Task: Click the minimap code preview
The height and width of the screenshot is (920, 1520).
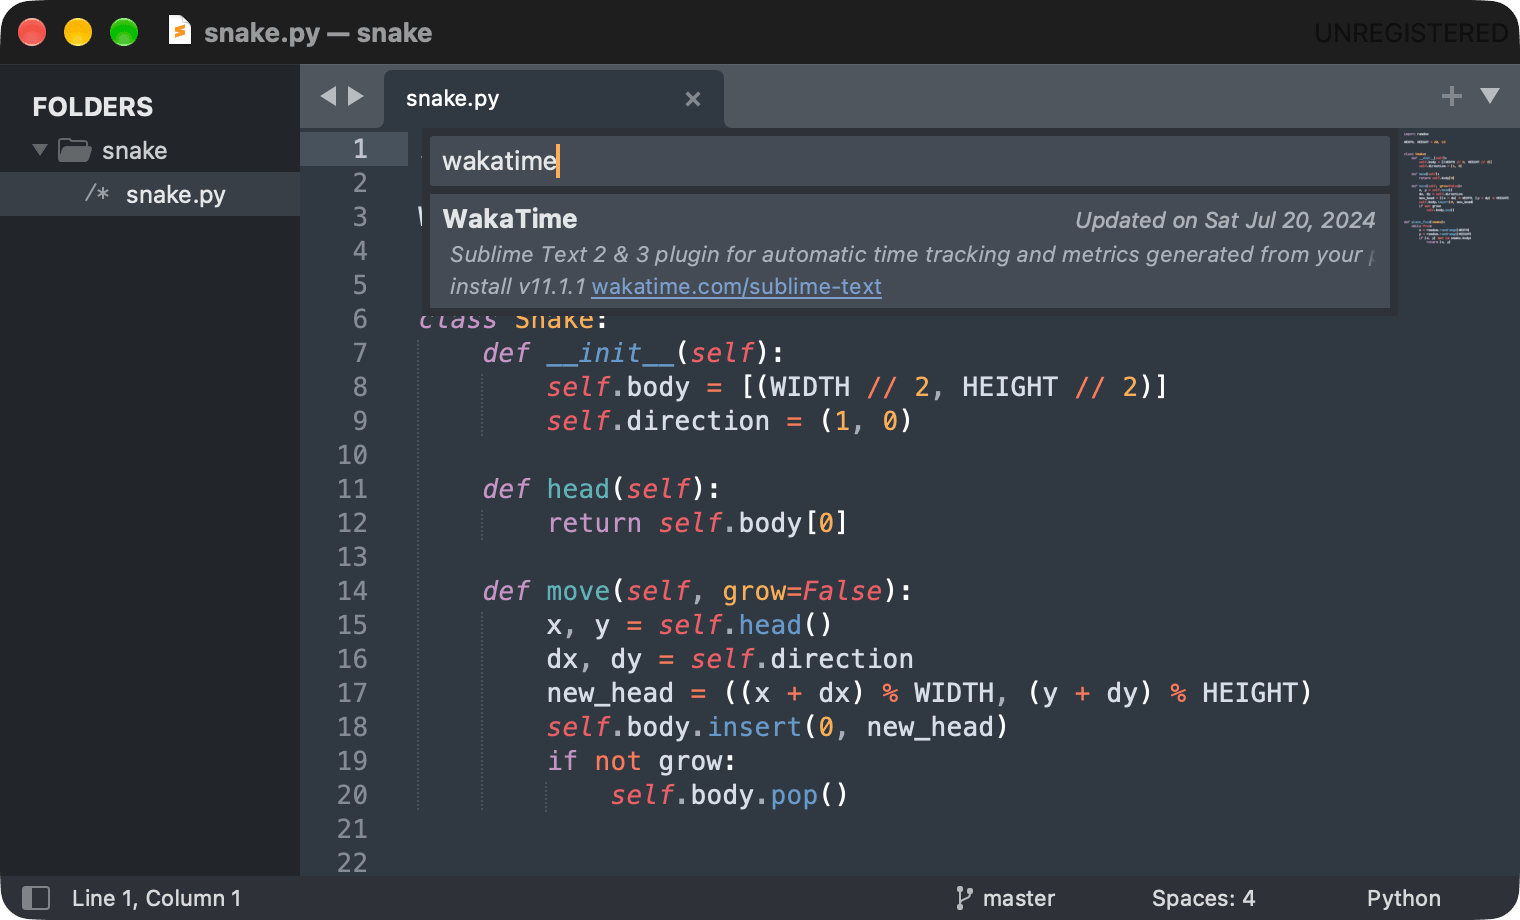Action: click(x=1455, y=187)
